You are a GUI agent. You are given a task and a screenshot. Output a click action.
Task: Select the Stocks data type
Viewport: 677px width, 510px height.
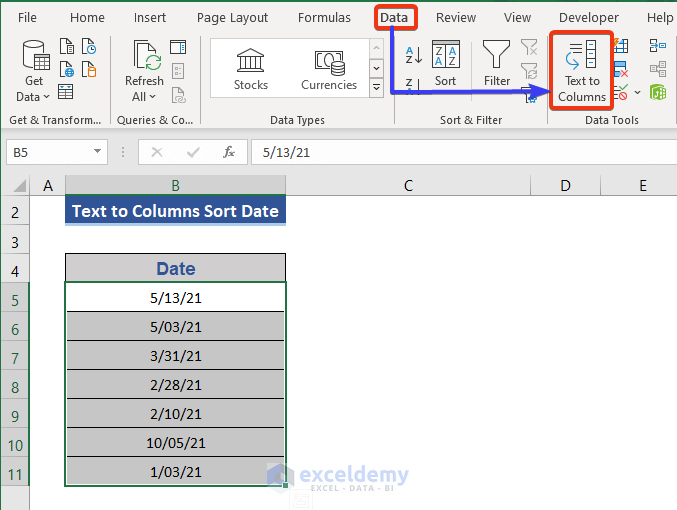pyautogui.click(x=250, y=69)
